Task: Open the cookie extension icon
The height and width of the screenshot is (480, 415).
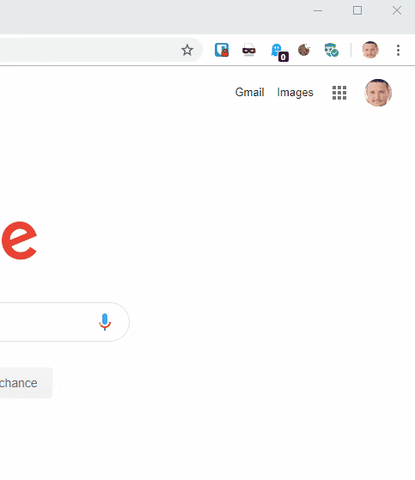Action: (x=304, y=50)
